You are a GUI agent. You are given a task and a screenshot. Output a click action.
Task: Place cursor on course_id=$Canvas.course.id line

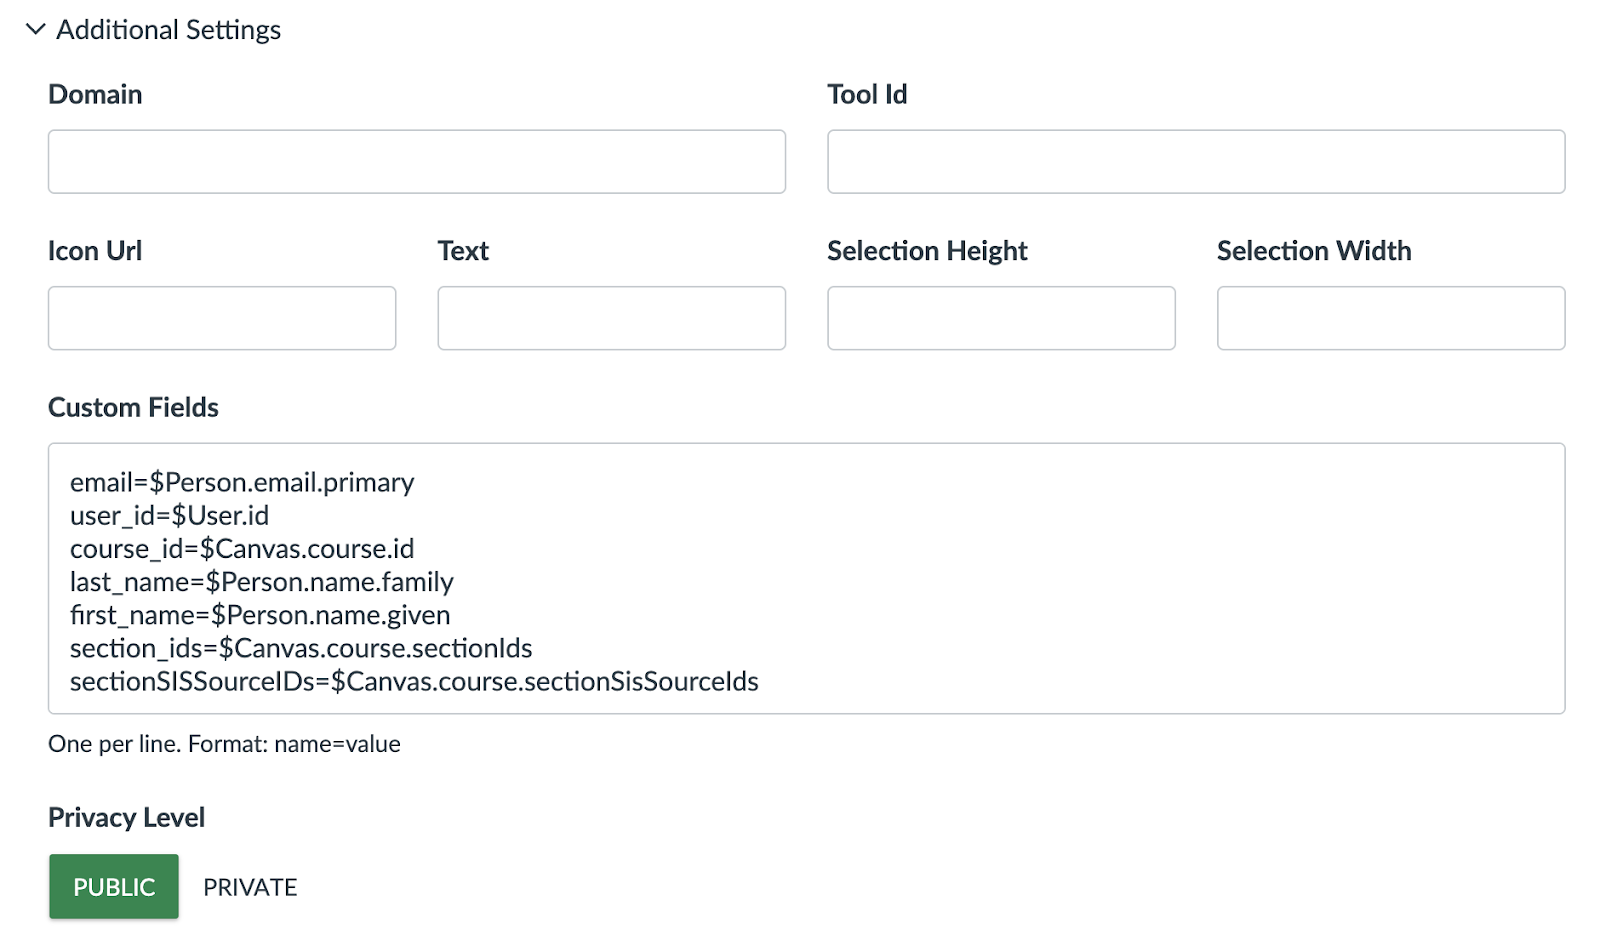click(242, 548)
